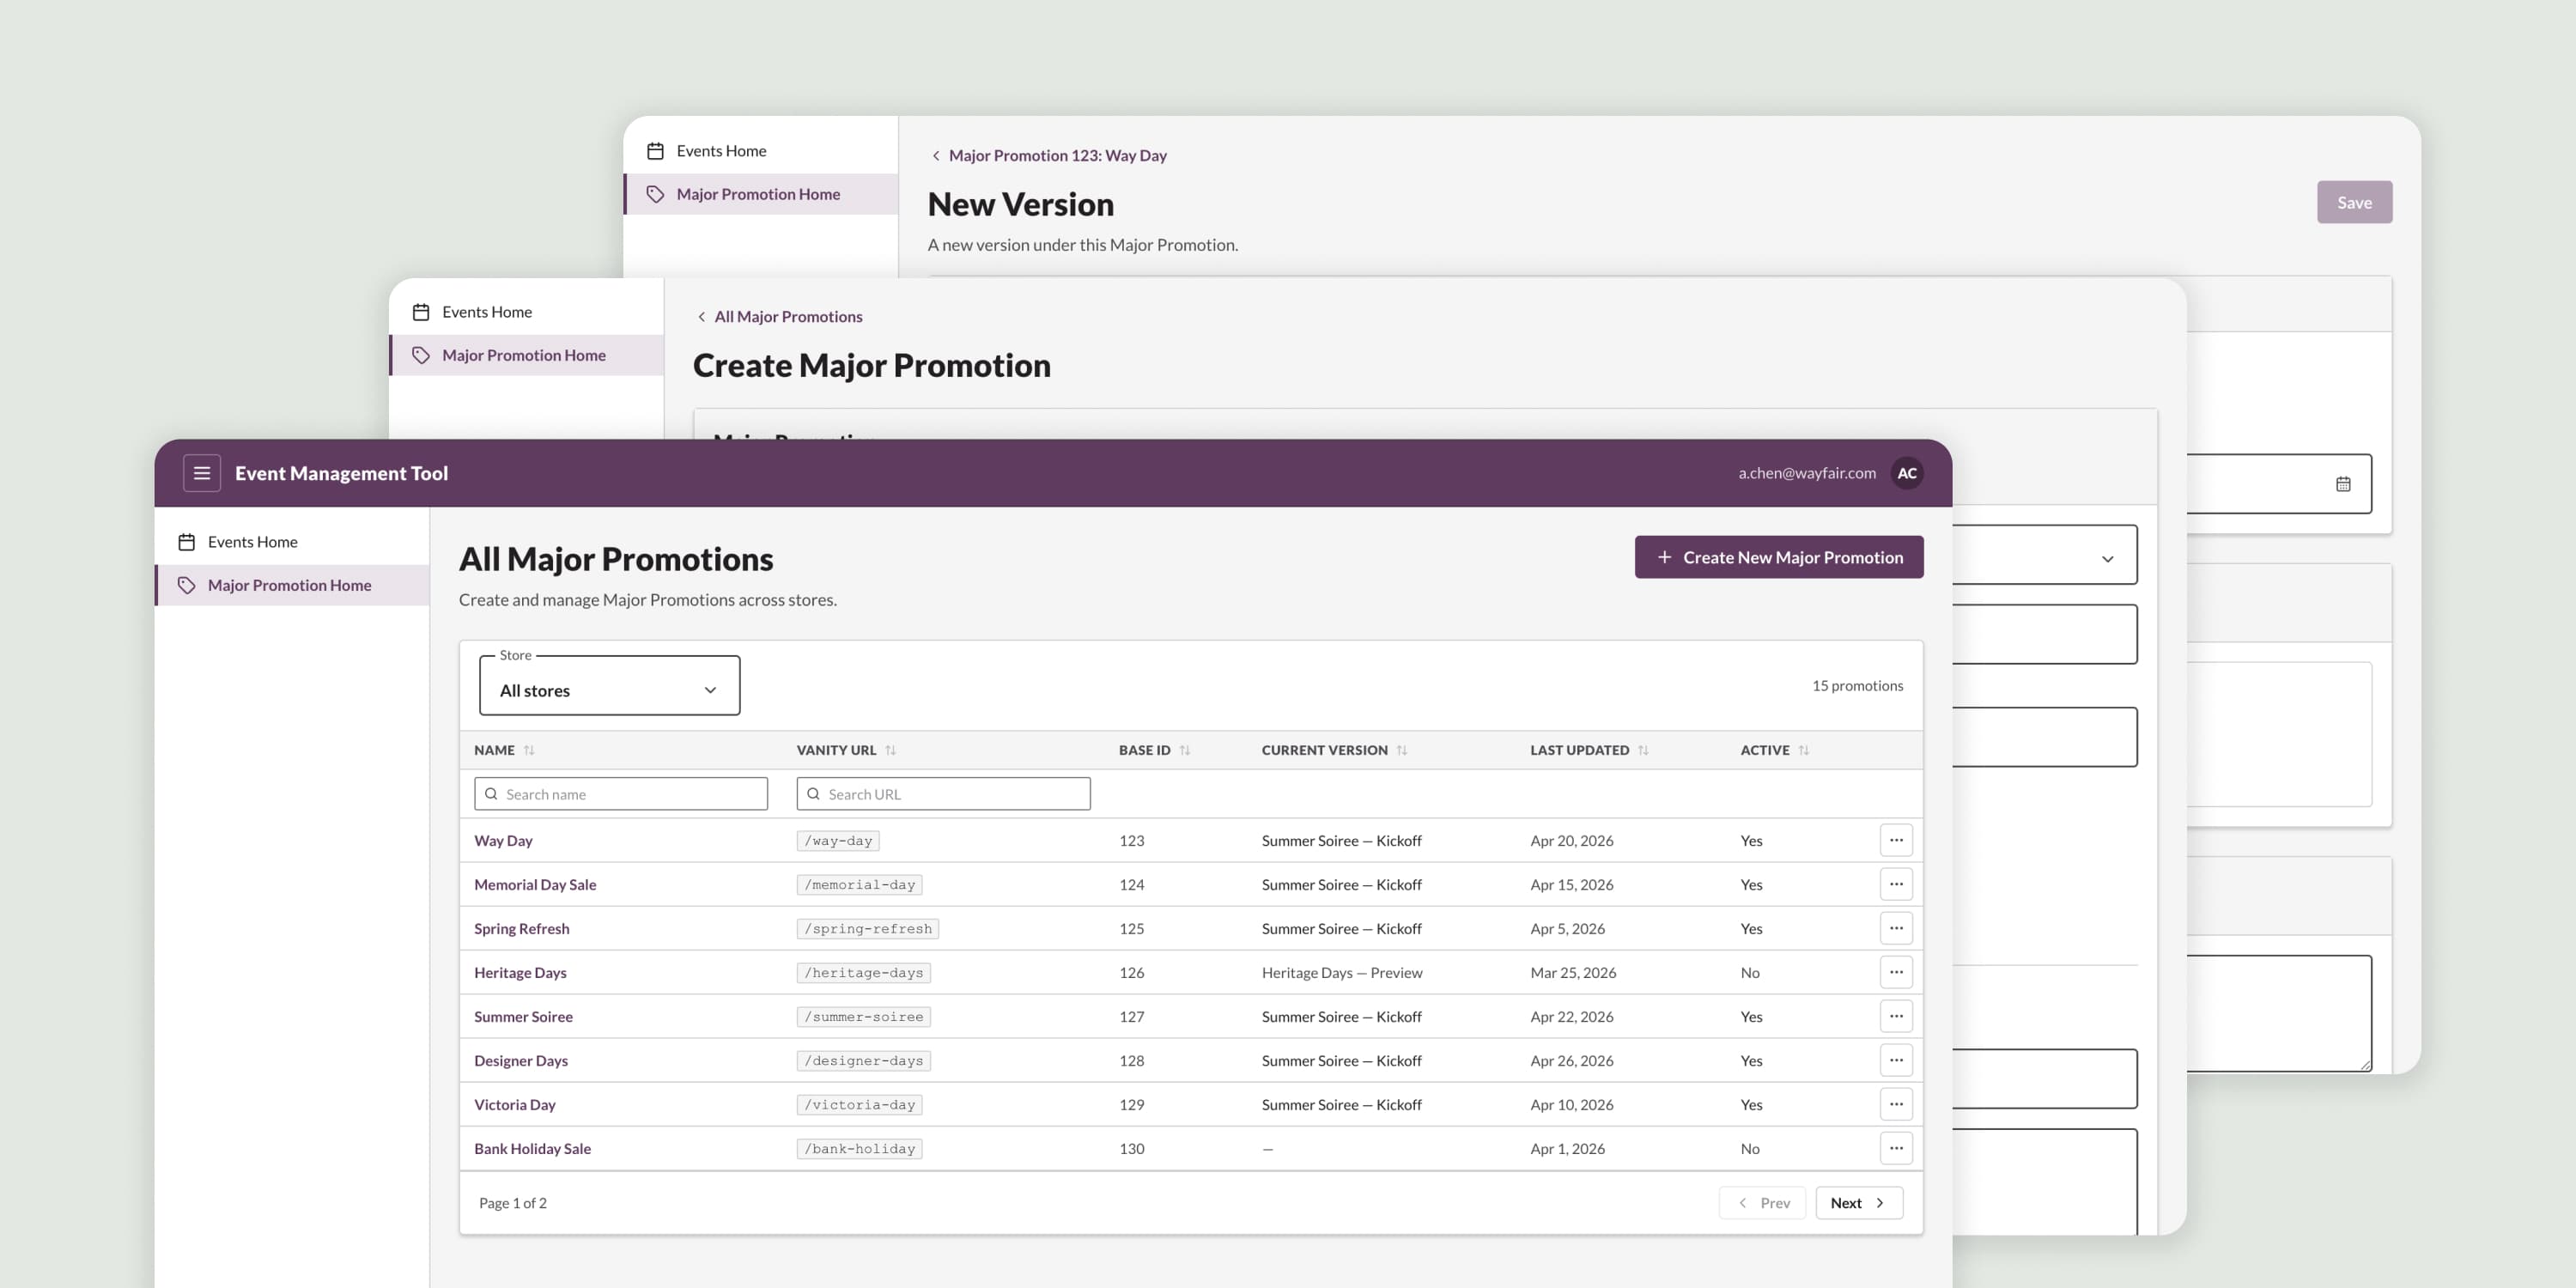Click the Mar 25, 2026 date cell
Viewport: 2576px width, 1288px height.
pyautogui.click(x=1573, y=973)
